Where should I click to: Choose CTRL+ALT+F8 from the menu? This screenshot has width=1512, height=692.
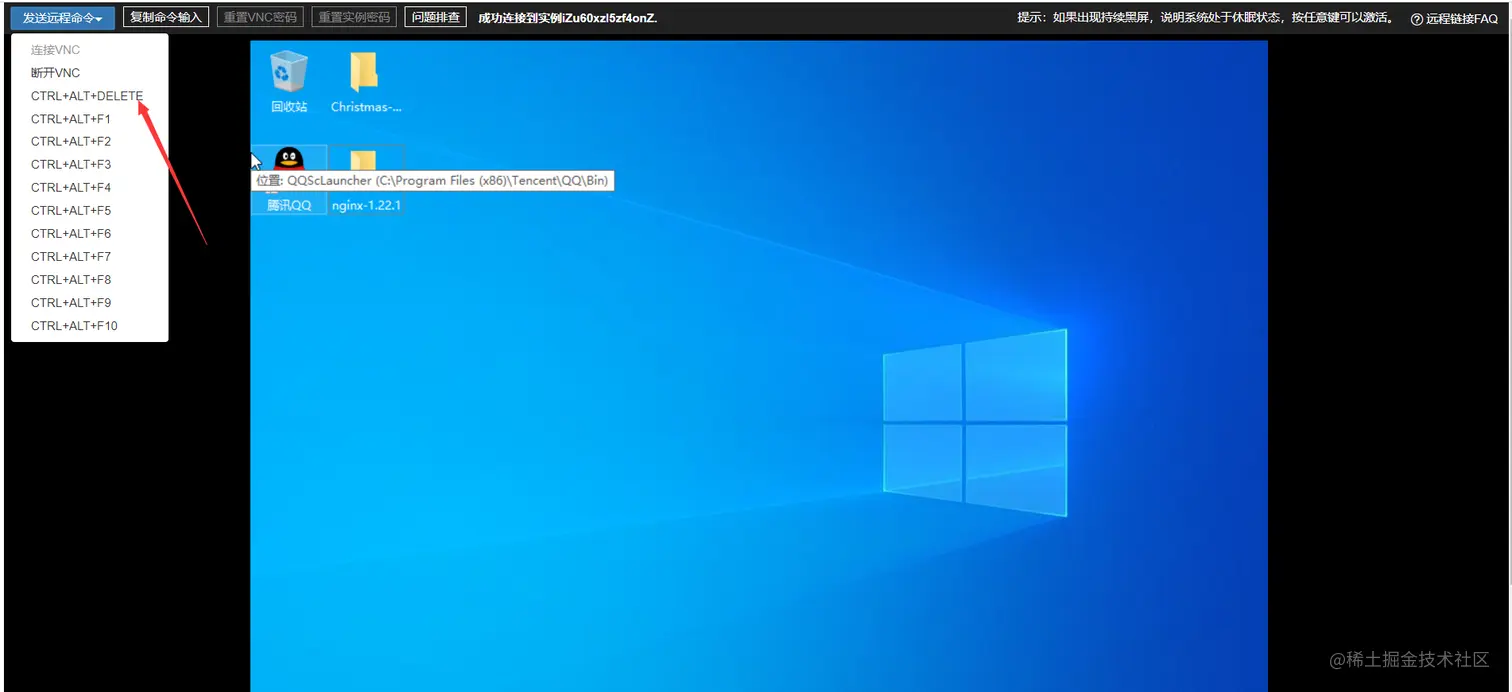(x=70, y=280)
